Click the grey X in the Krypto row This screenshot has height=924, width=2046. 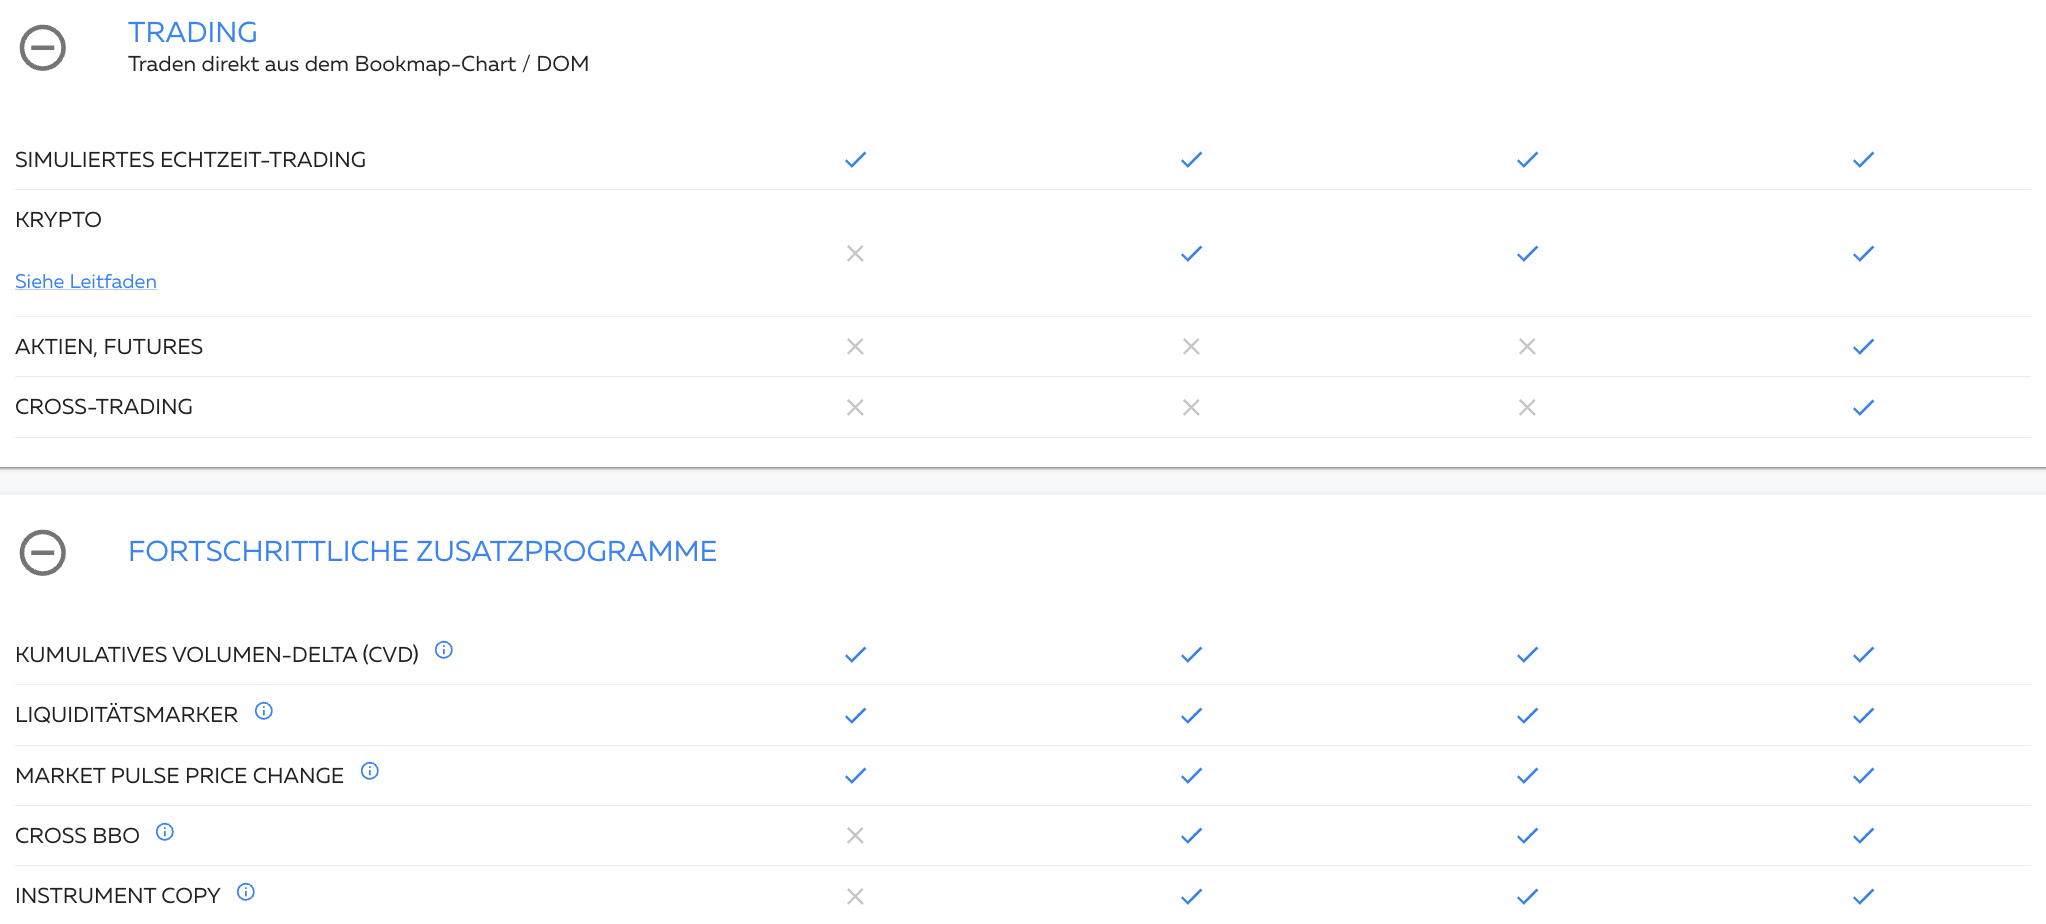point(855,254)
